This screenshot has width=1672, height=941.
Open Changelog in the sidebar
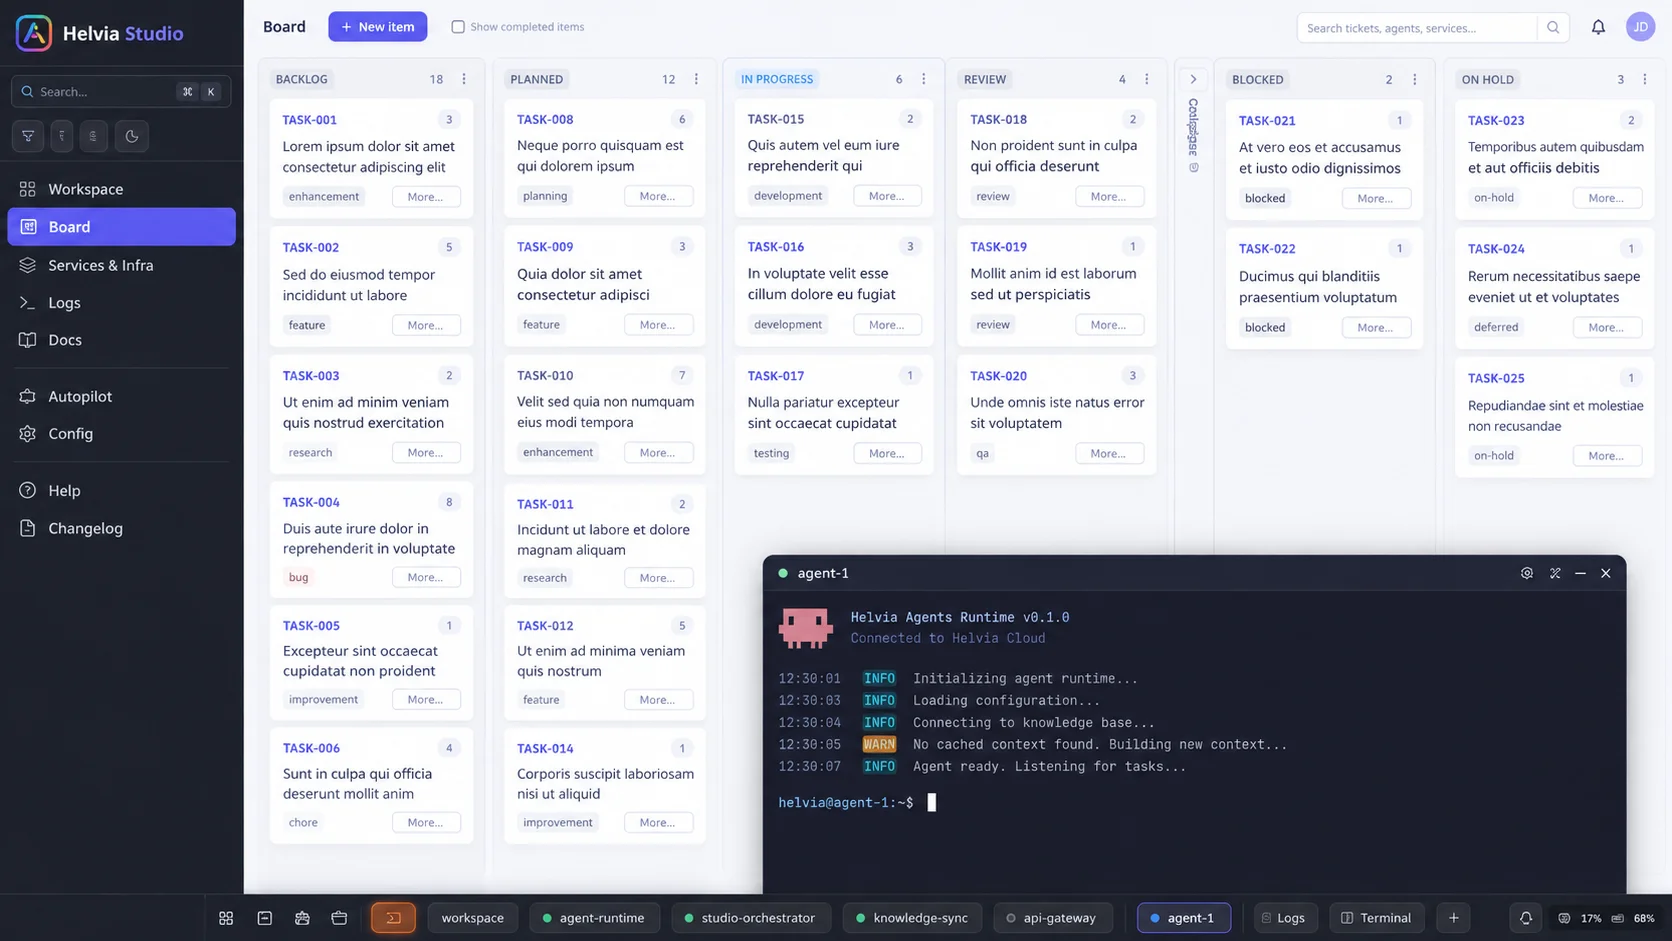point(121,528)
